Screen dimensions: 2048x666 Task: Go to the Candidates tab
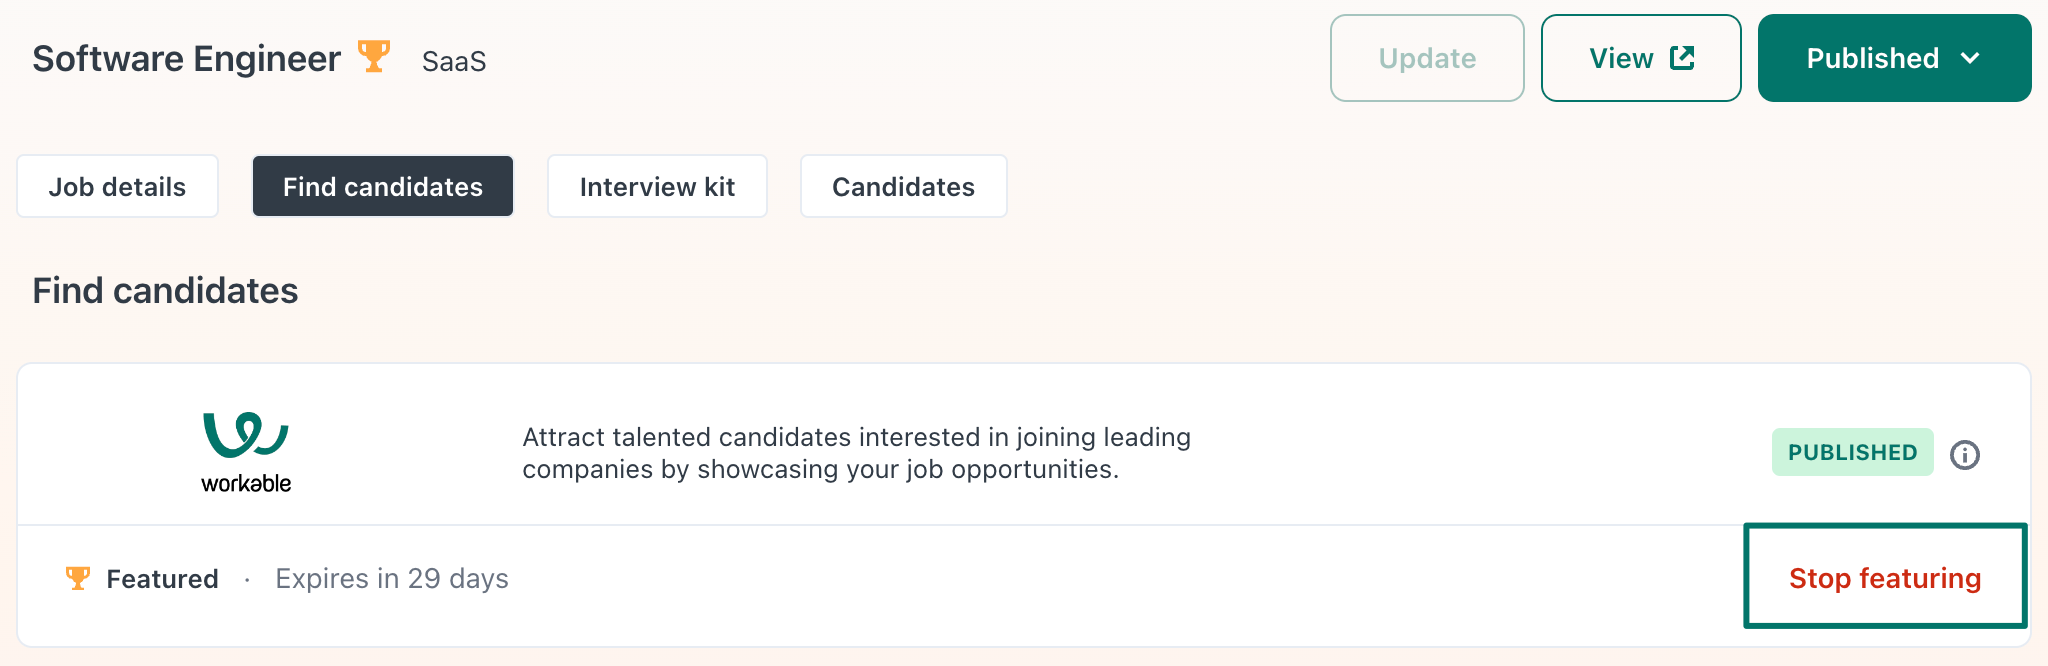[x=903, y=186]
